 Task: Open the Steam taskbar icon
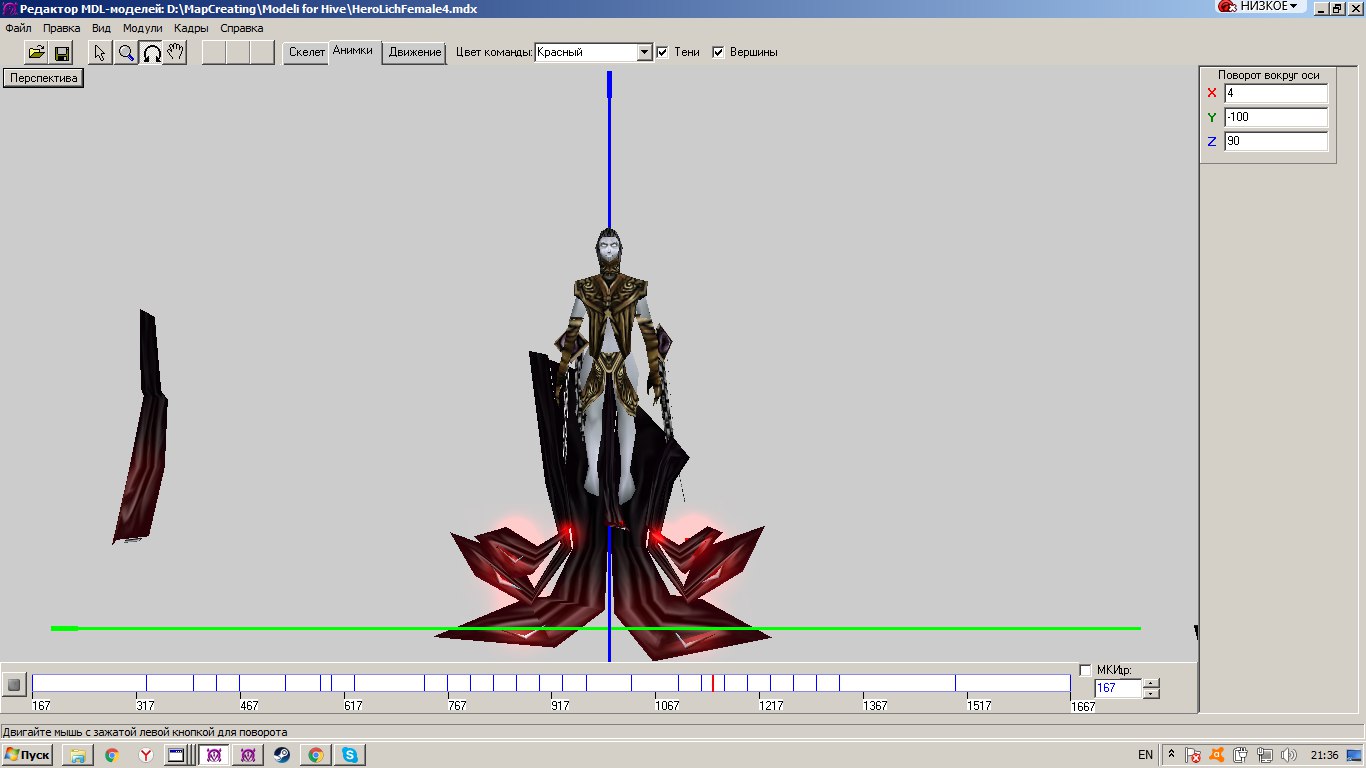(282, 755)
